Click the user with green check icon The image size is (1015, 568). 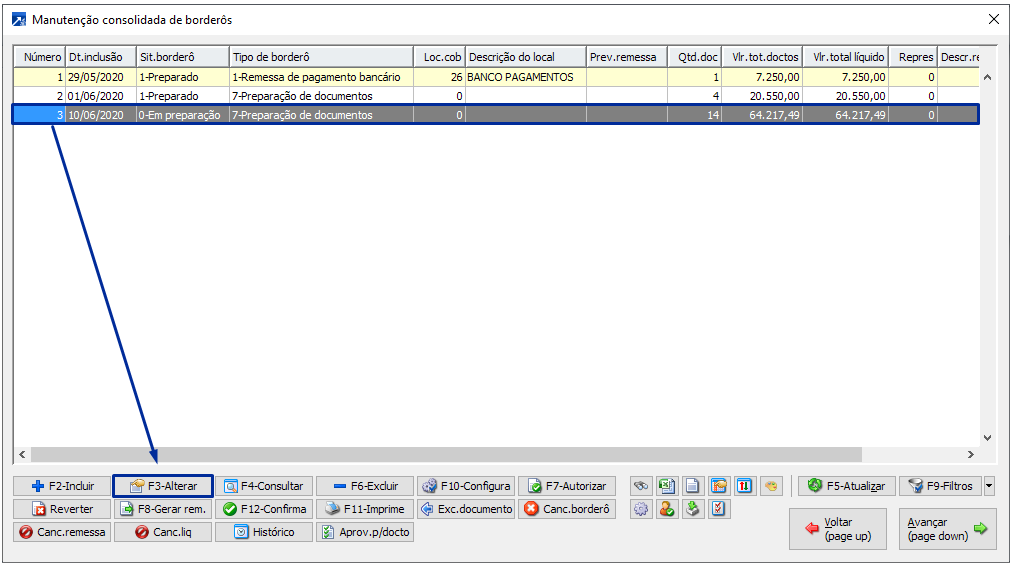667,509
